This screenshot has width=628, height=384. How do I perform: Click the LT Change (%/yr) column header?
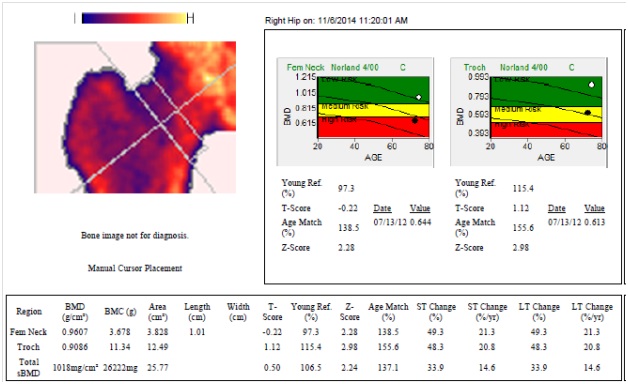592,312
